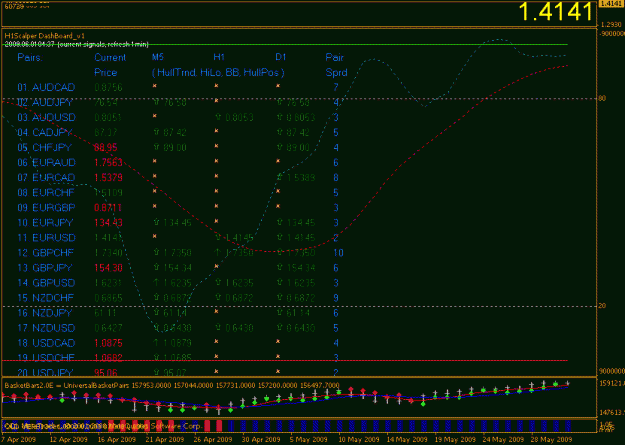The width and height of the screenshot is (625, 445).
Task: Click the level 20 label on the right scale
Action: coord(602,306)
